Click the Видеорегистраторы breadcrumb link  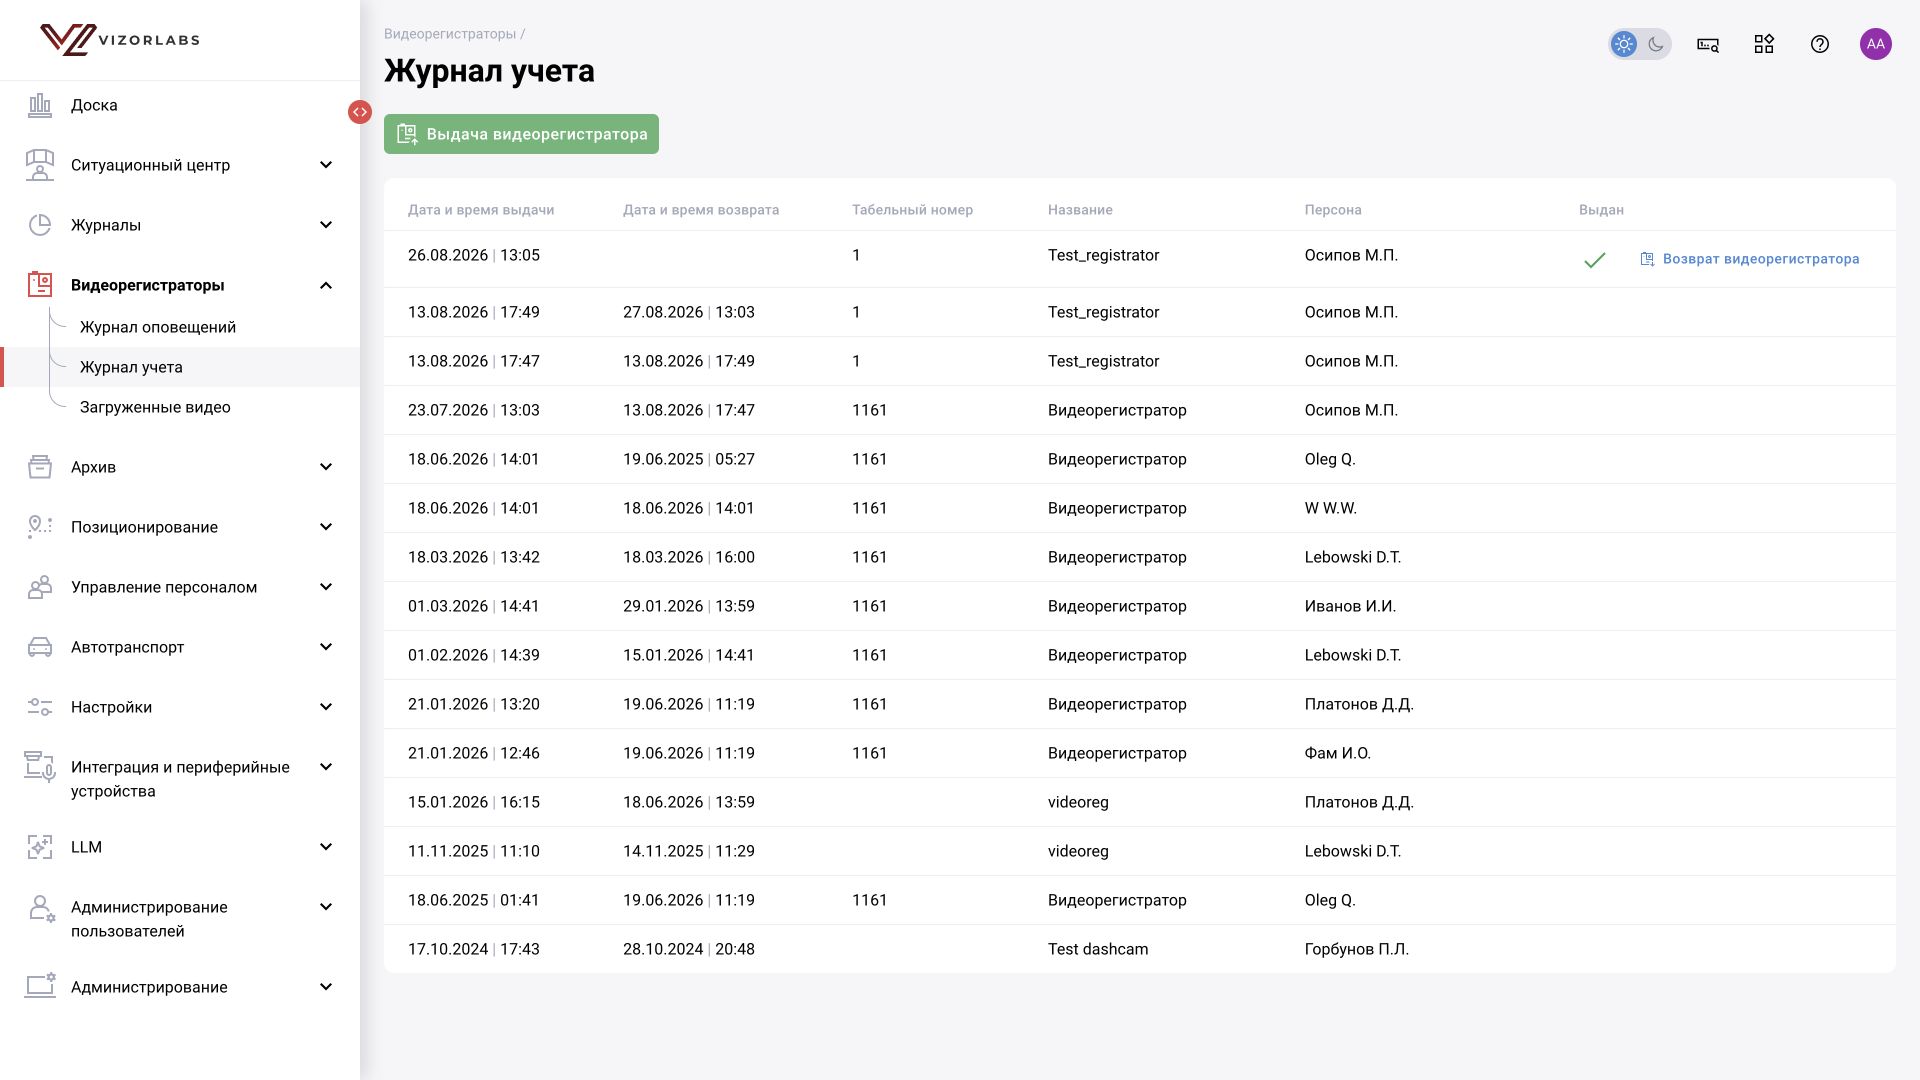click(450, 34)
